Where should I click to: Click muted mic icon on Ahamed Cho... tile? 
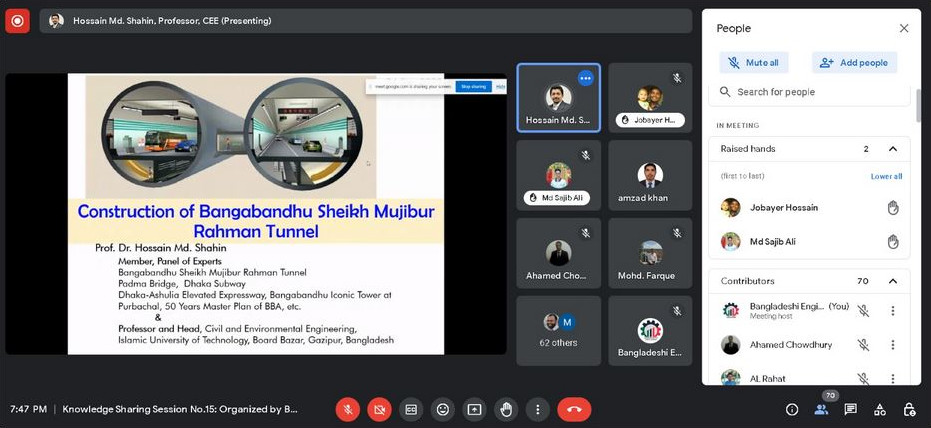pyautogui.click(x=585, y=233)
